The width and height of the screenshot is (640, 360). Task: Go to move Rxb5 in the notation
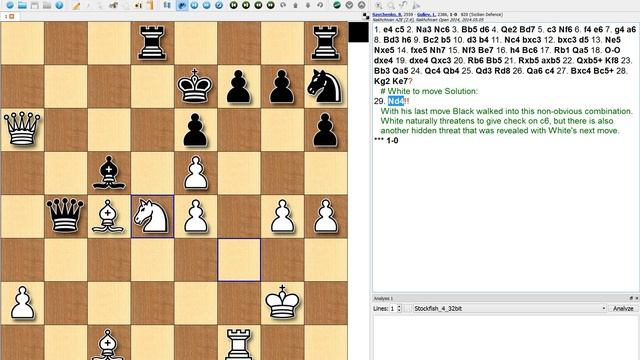pos(530,60)
